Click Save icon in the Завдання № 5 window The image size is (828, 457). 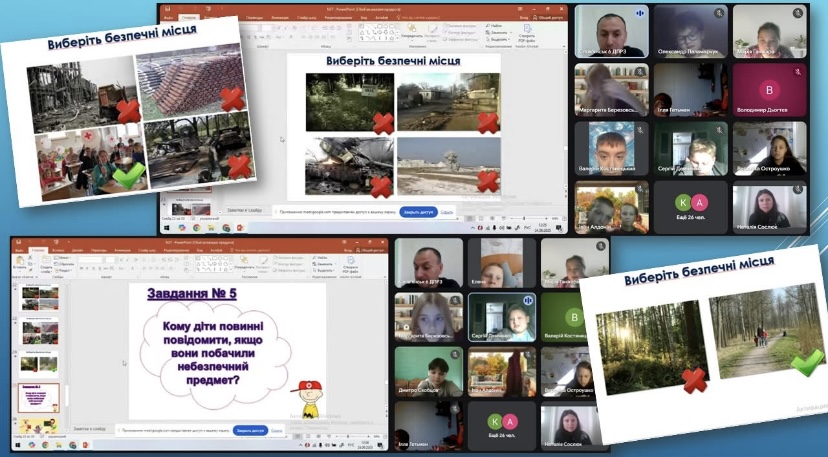pyautogui.click(x=16, y=241)
